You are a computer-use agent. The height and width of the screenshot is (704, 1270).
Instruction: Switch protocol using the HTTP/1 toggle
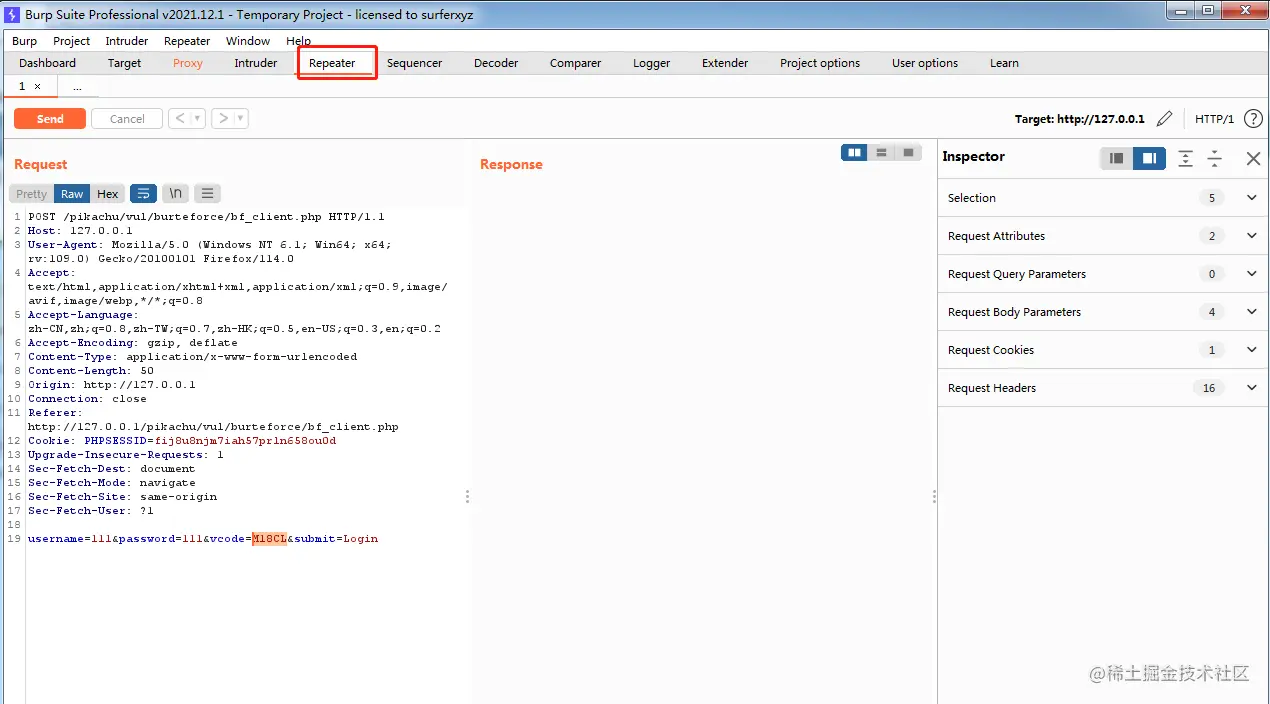pos(1215,119)
